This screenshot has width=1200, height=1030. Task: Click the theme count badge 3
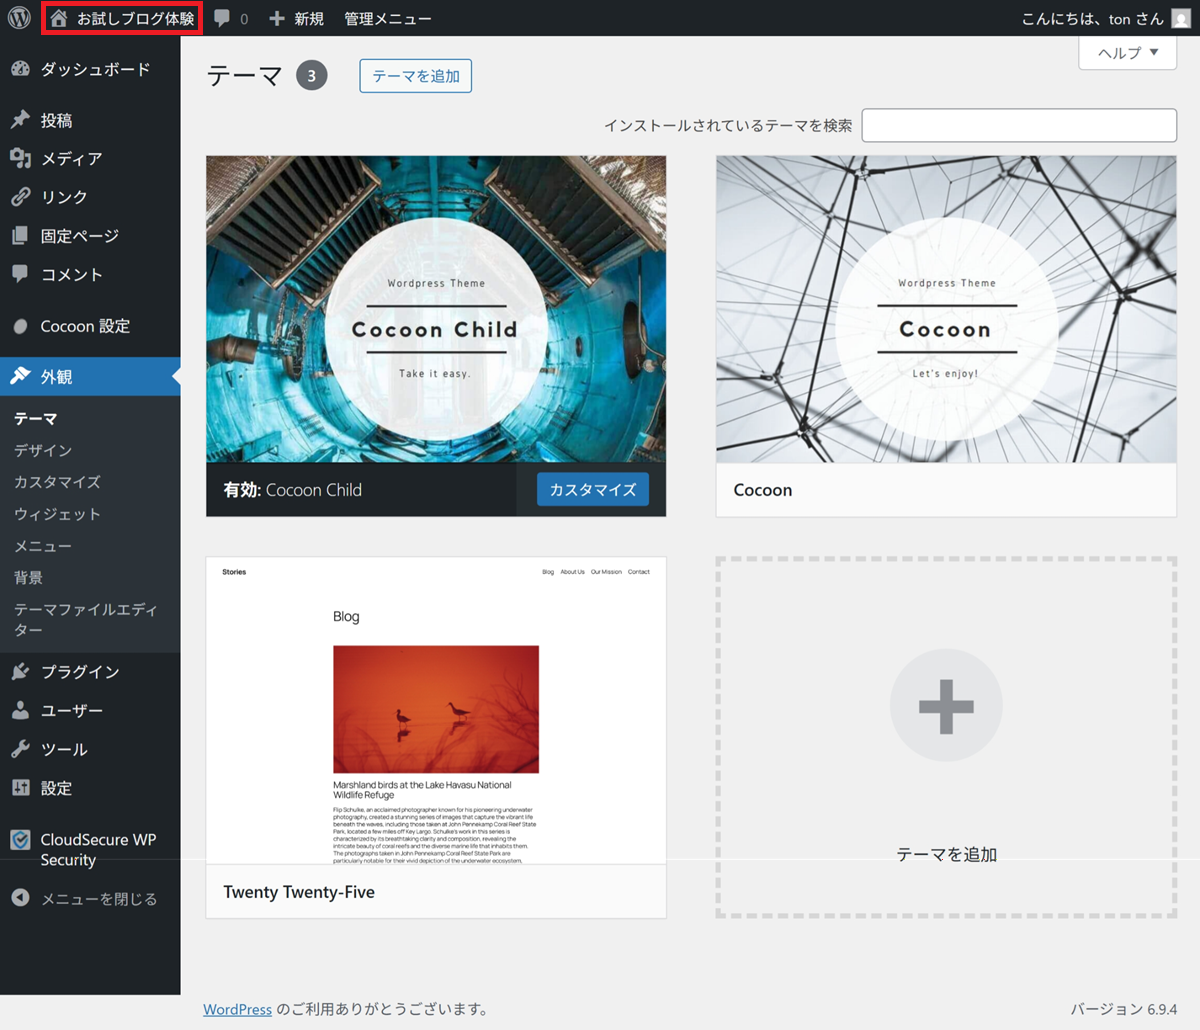pos(312,76)
